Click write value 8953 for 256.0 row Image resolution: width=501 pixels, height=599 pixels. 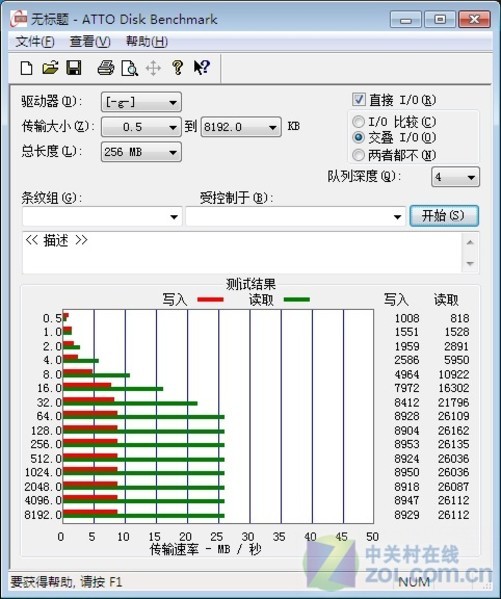coord(407,444)
